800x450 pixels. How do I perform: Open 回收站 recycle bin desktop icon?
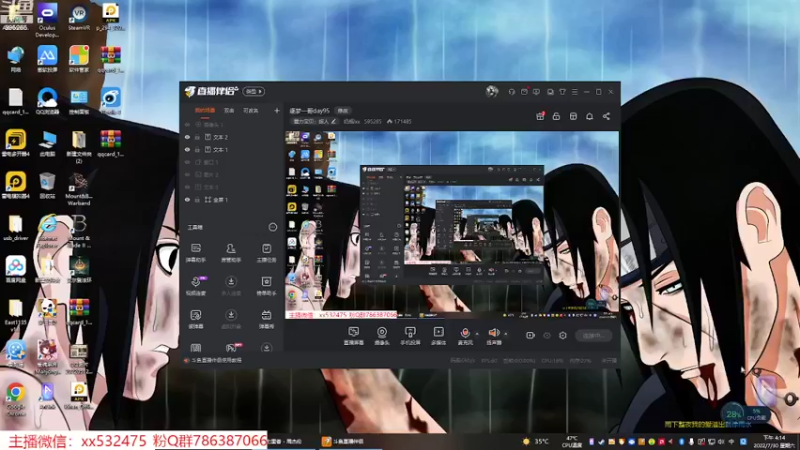point(47,186)
